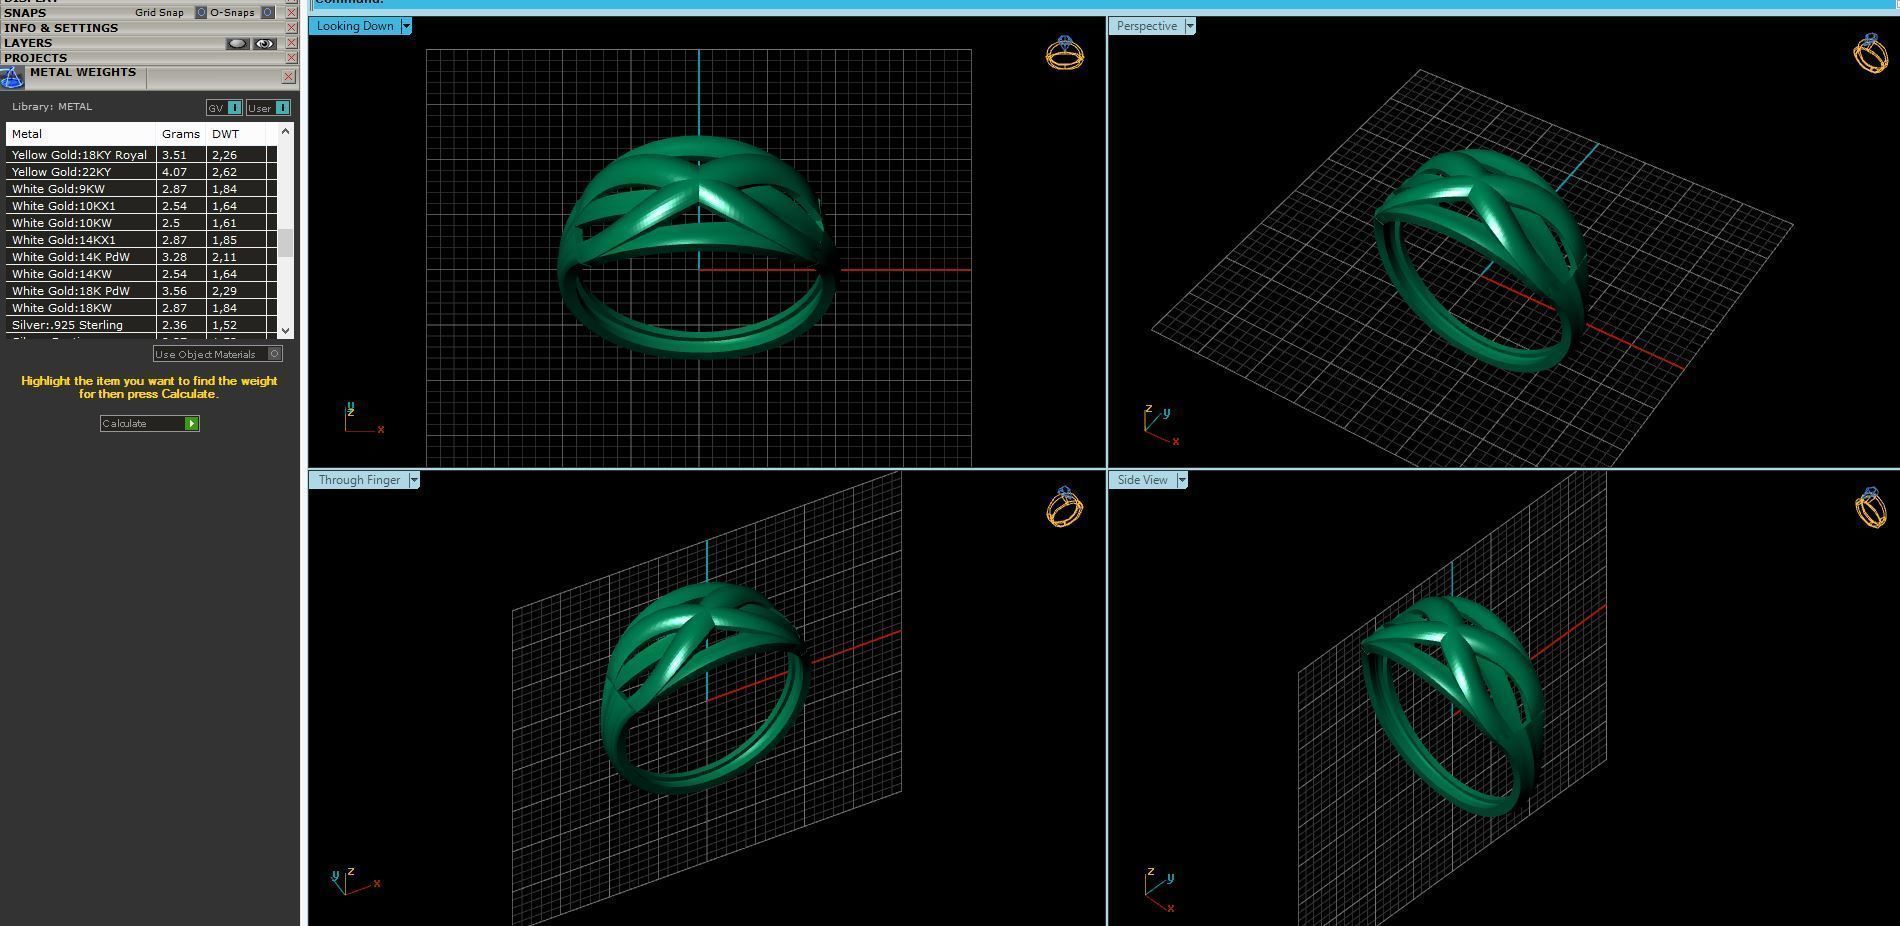Click the Layers ellipse display icon
The height and width of the screenshot is (926, 1900).
click(x=237, y=43)
